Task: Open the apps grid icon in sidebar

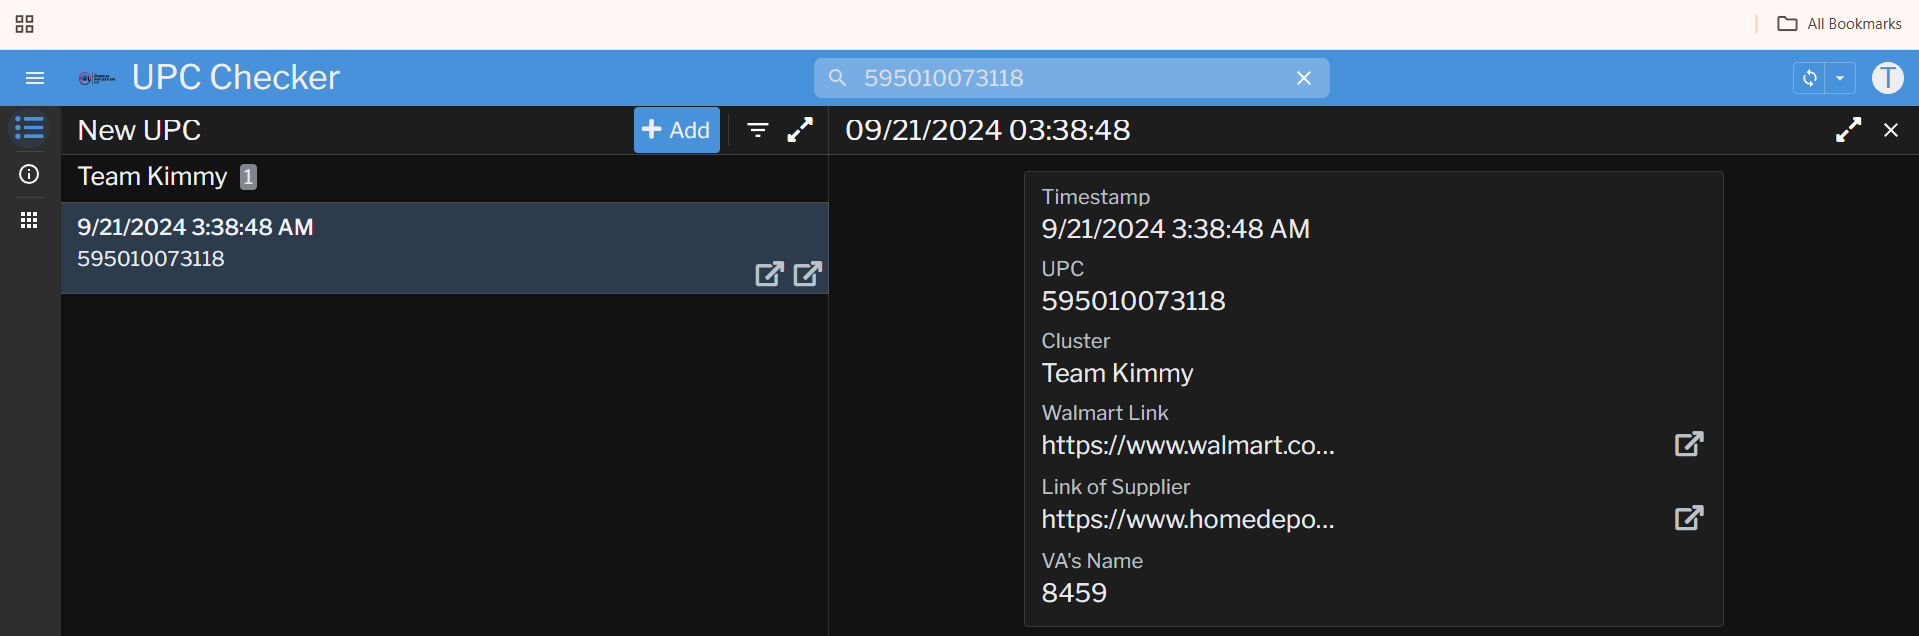Action: (x=29, y=220)
